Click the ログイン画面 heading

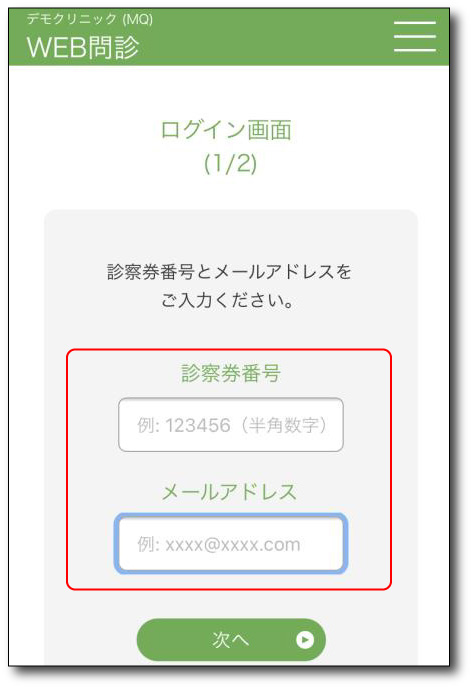(x=226, y=130)
